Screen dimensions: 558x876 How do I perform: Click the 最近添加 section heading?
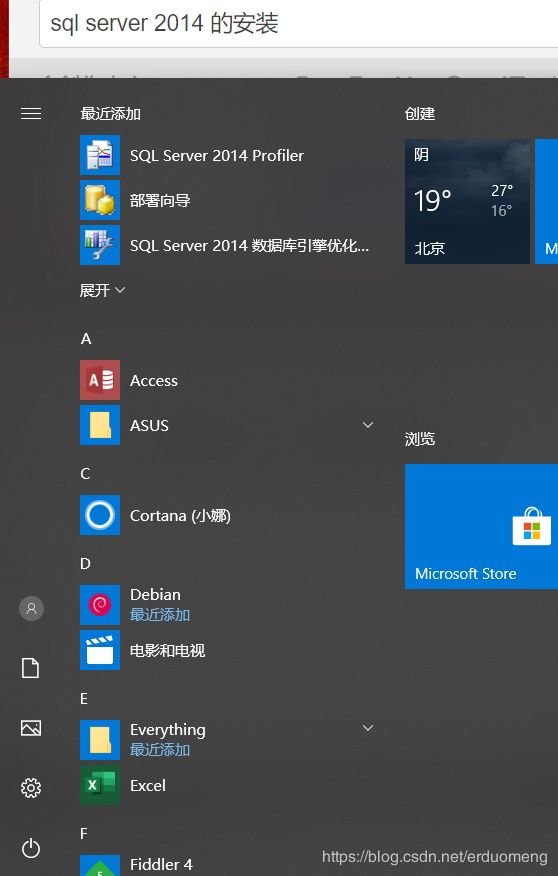click(111, 114)
